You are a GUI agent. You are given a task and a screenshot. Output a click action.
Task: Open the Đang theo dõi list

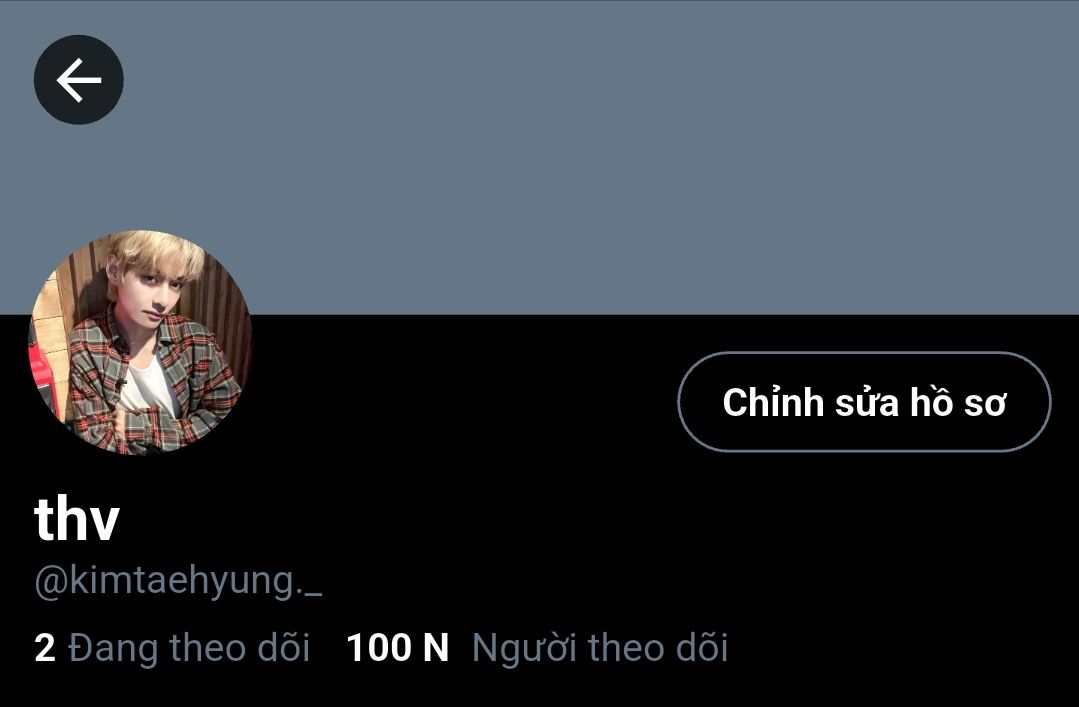click(x=172, y=648)
